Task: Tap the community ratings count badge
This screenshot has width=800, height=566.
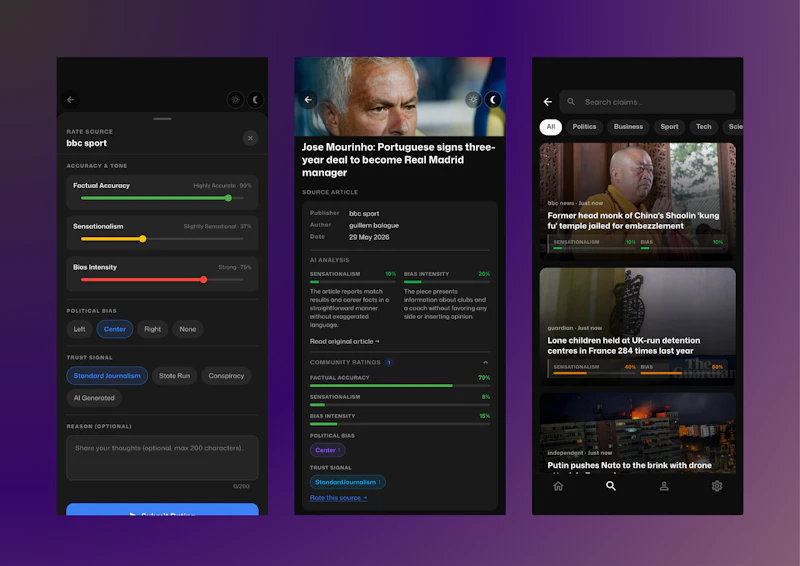Action: (389, 362)
